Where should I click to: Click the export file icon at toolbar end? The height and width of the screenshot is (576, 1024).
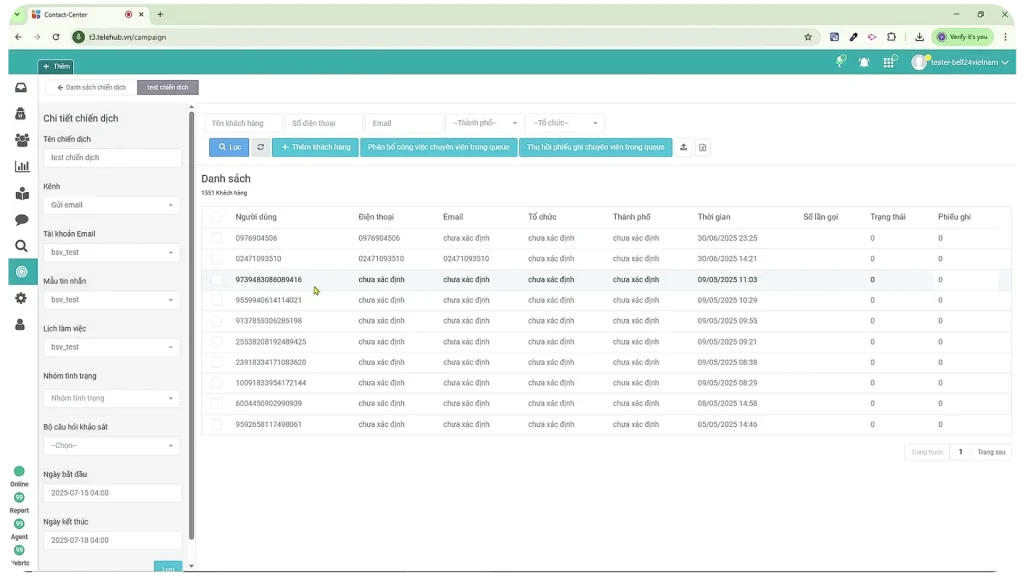[x=702, y=147]
